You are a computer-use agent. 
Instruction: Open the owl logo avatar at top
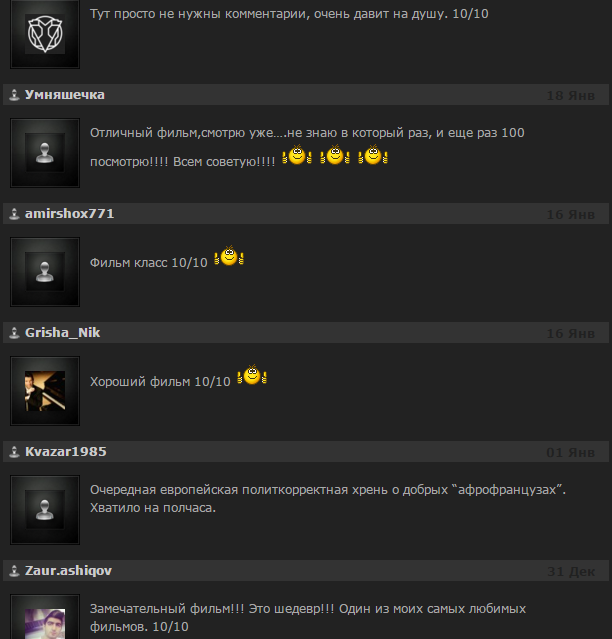pyautogui.click(x=45, y=34)
